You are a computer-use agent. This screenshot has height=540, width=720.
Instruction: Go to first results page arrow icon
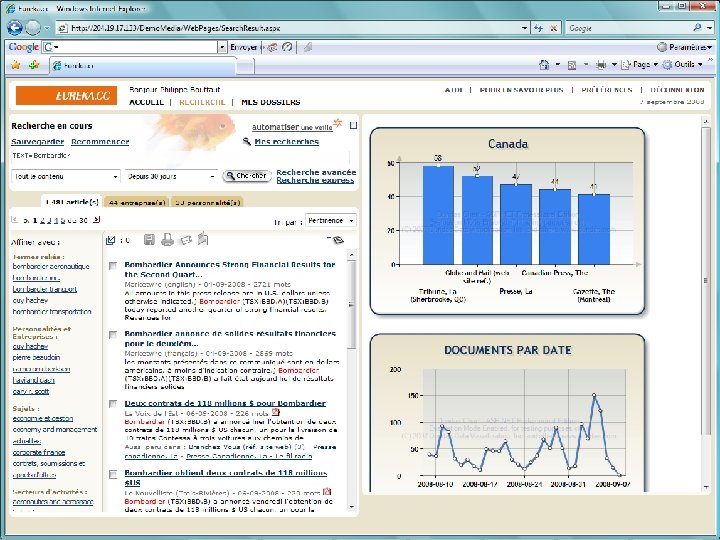click(15, 219)
